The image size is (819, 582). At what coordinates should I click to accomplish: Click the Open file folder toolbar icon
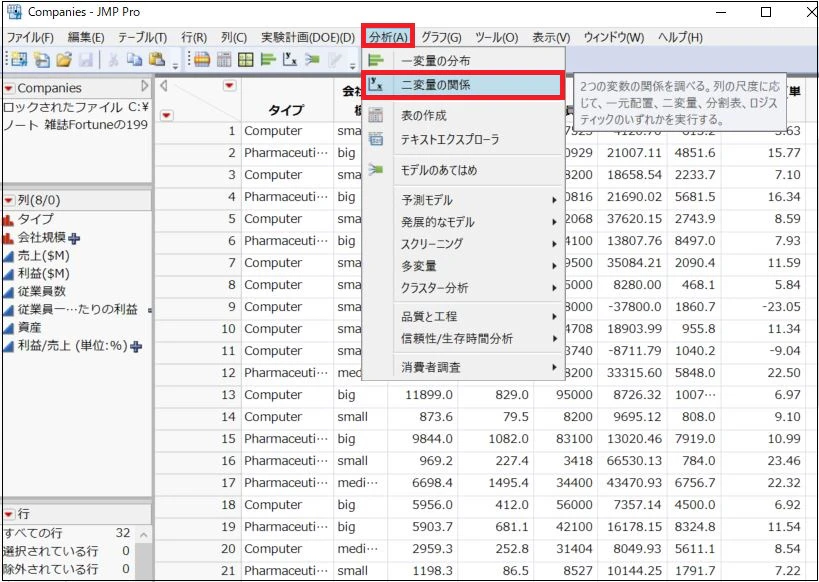pyautogui.click(x=64, y=60)
